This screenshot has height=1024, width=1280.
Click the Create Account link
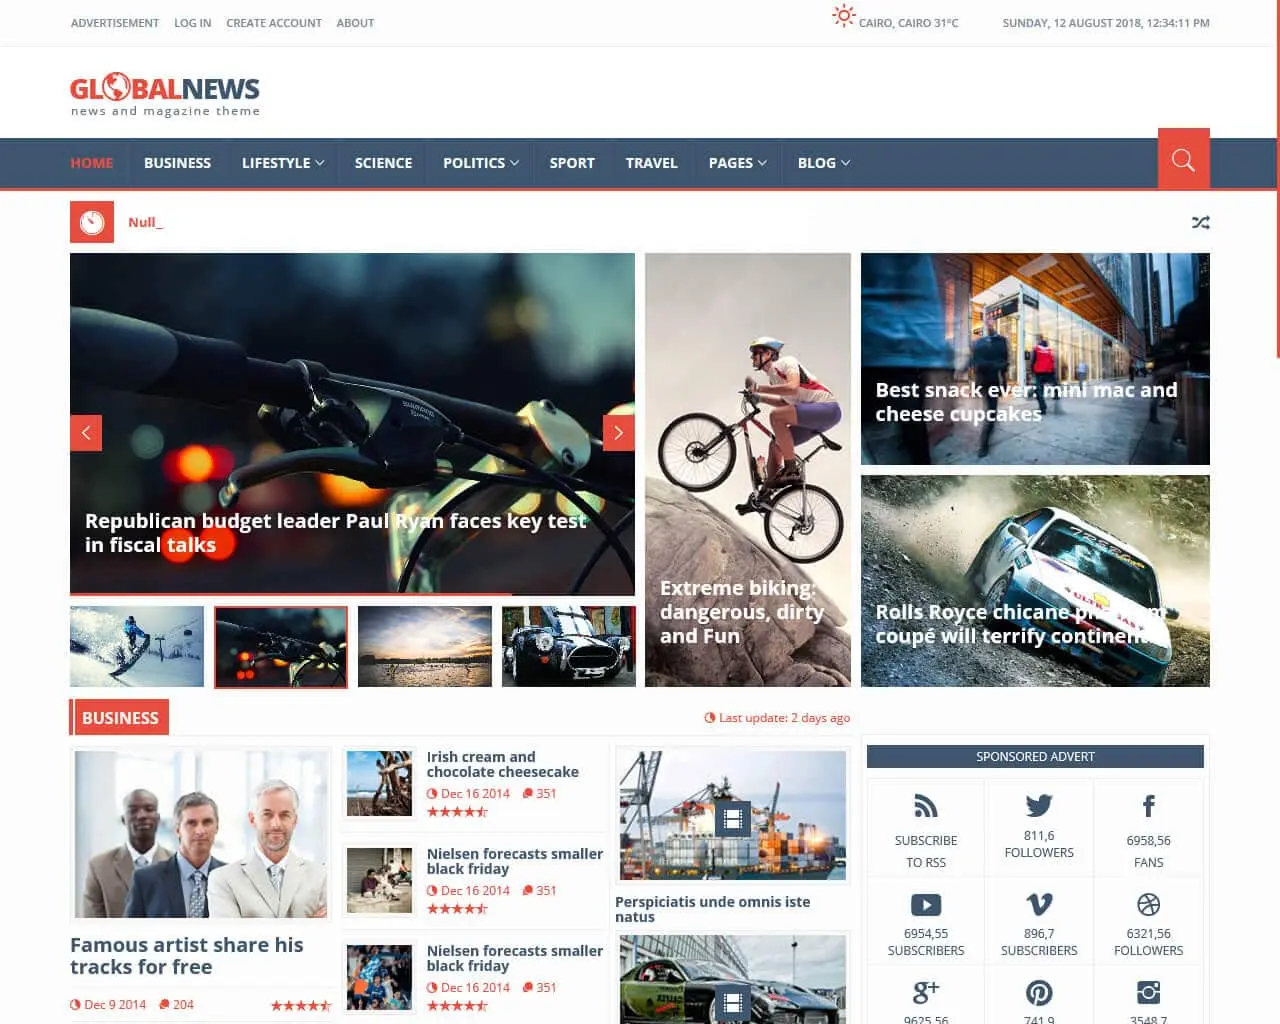(x=274, y=23)
